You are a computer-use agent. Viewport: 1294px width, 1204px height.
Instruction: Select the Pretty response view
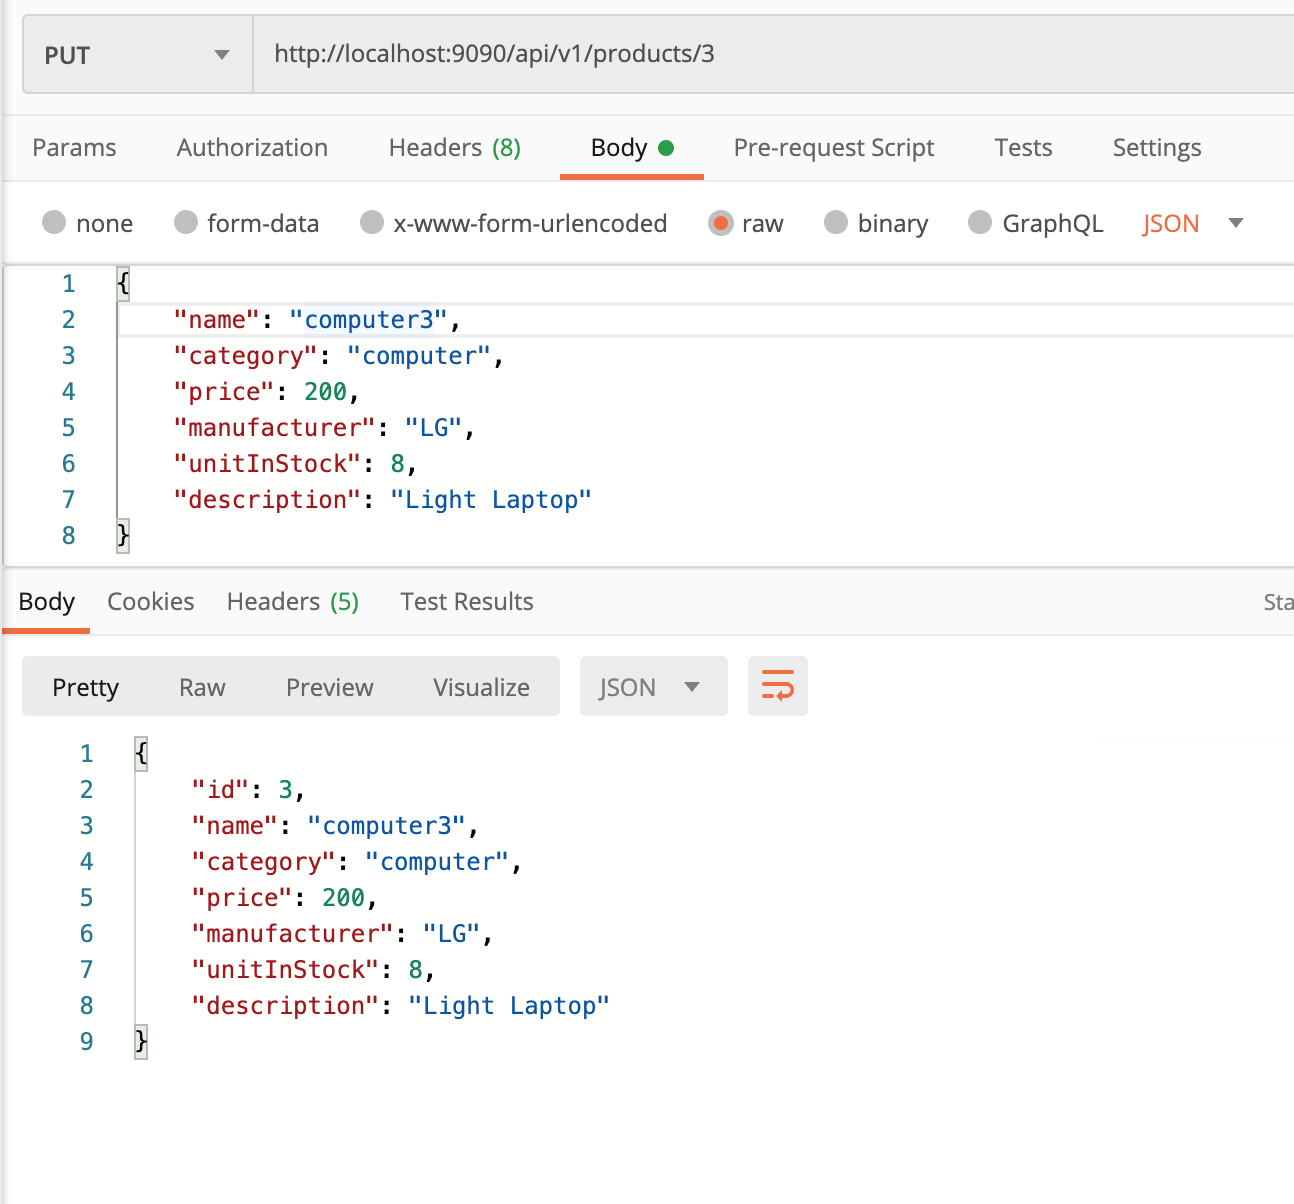tap(85, 687)
